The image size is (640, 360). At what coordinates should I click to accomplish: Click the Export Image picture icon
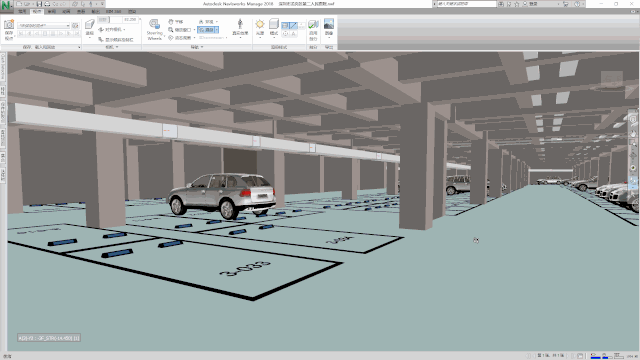pos(329,24)
